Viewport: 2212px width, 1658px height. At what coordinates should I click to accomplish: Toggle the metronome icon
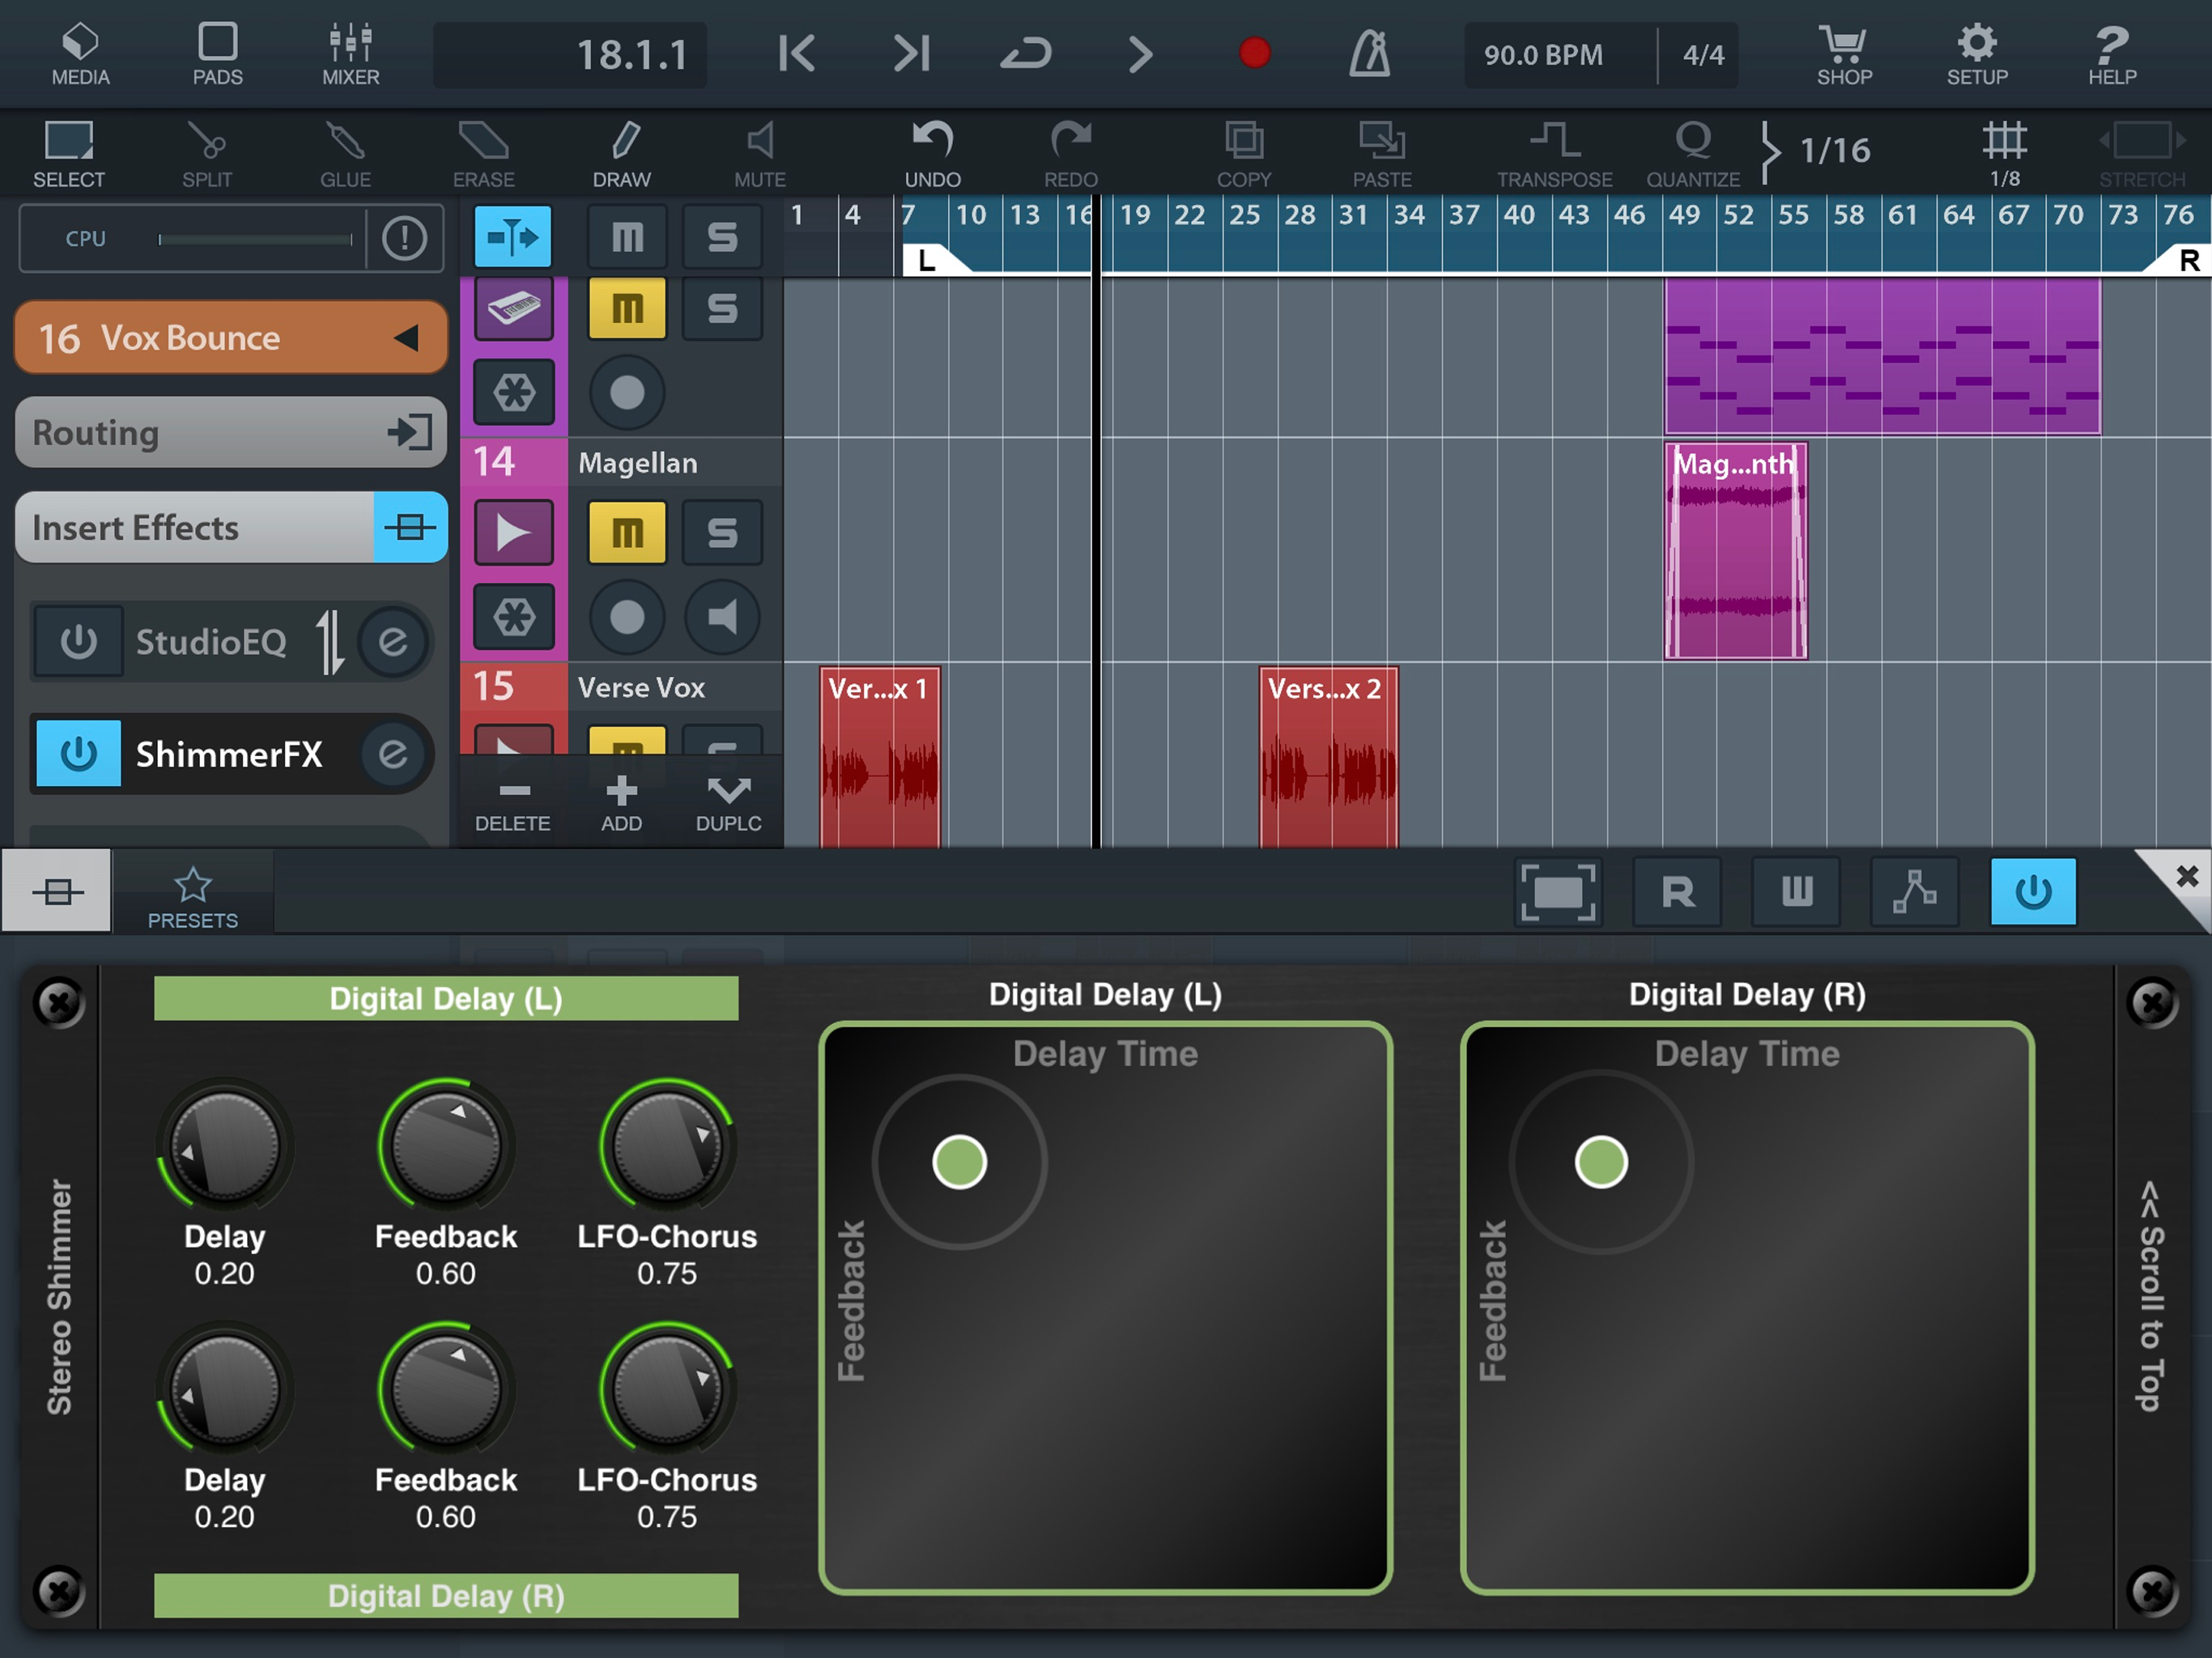click(1369, 54)
